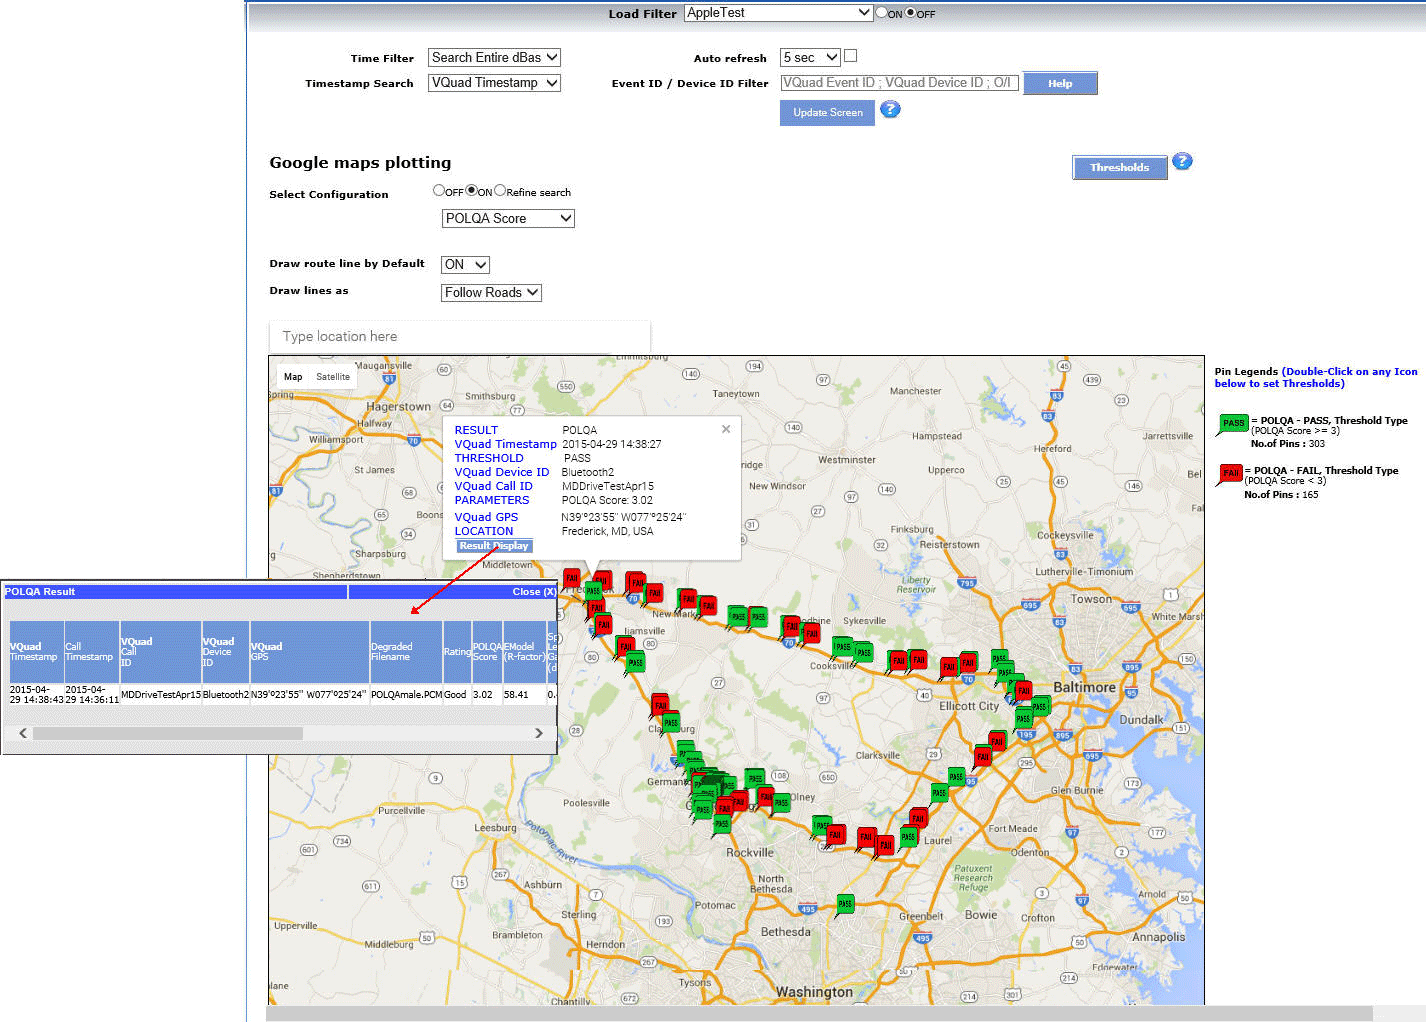
Task: Select Load Filter OFF radio button
Action: pyautogui.click(x=910, y=13)
